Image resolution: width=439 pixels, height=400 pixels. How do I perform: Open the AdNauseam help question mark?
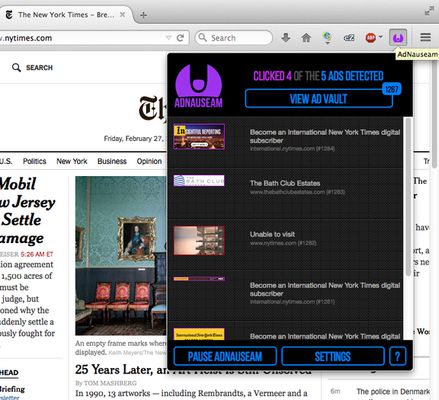pos(397,356)
